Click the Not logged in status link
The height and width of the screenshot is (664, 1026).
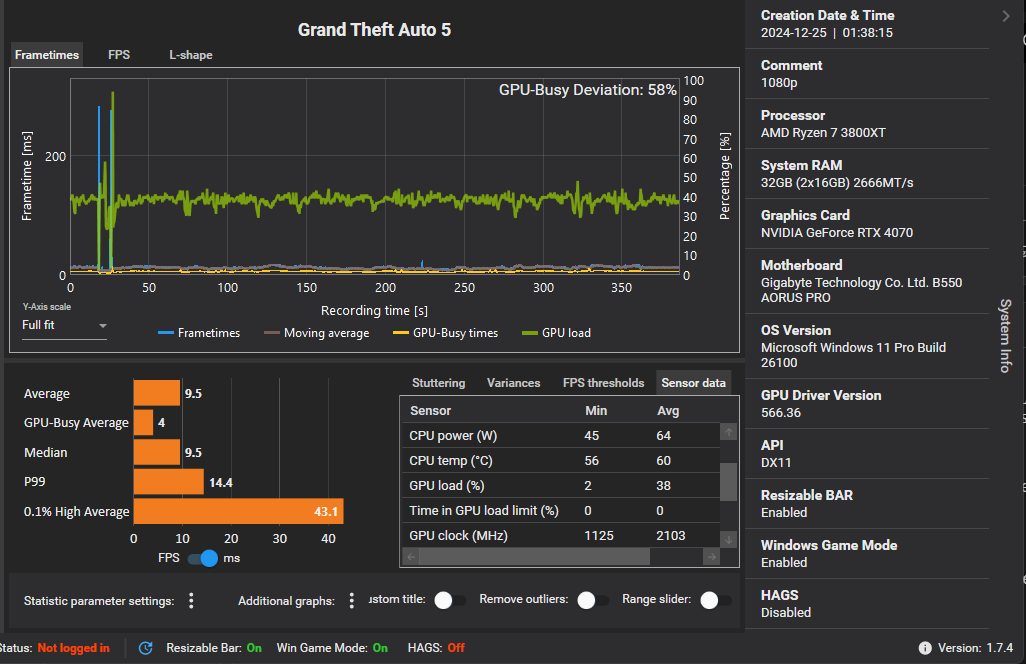[73, 648]
